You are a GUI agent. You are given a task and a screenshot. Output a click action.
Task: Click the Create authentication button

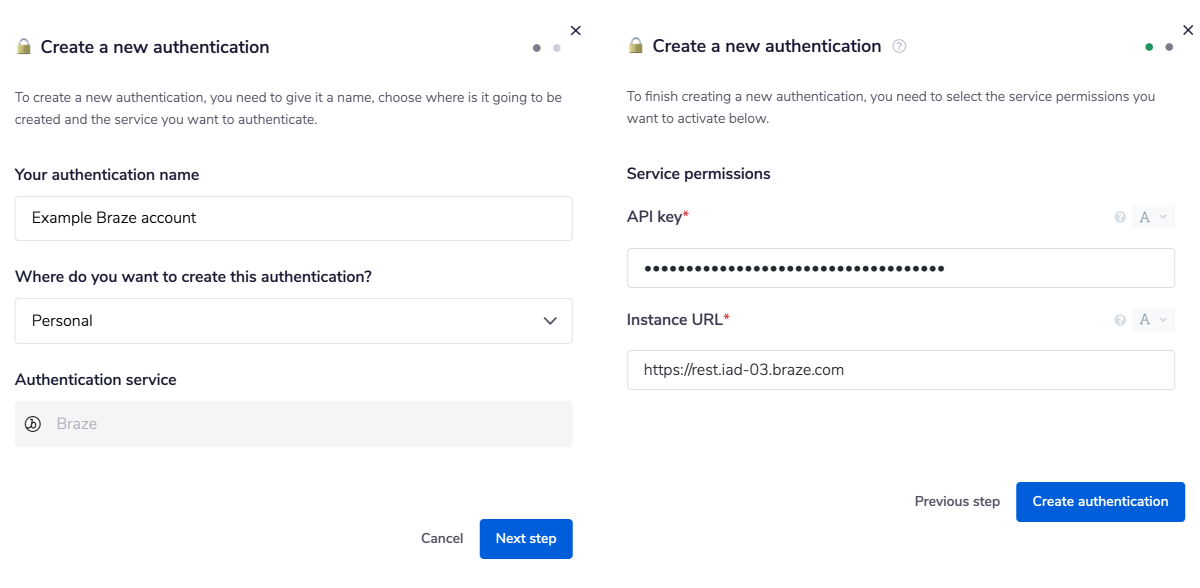tap(1100, 502)
